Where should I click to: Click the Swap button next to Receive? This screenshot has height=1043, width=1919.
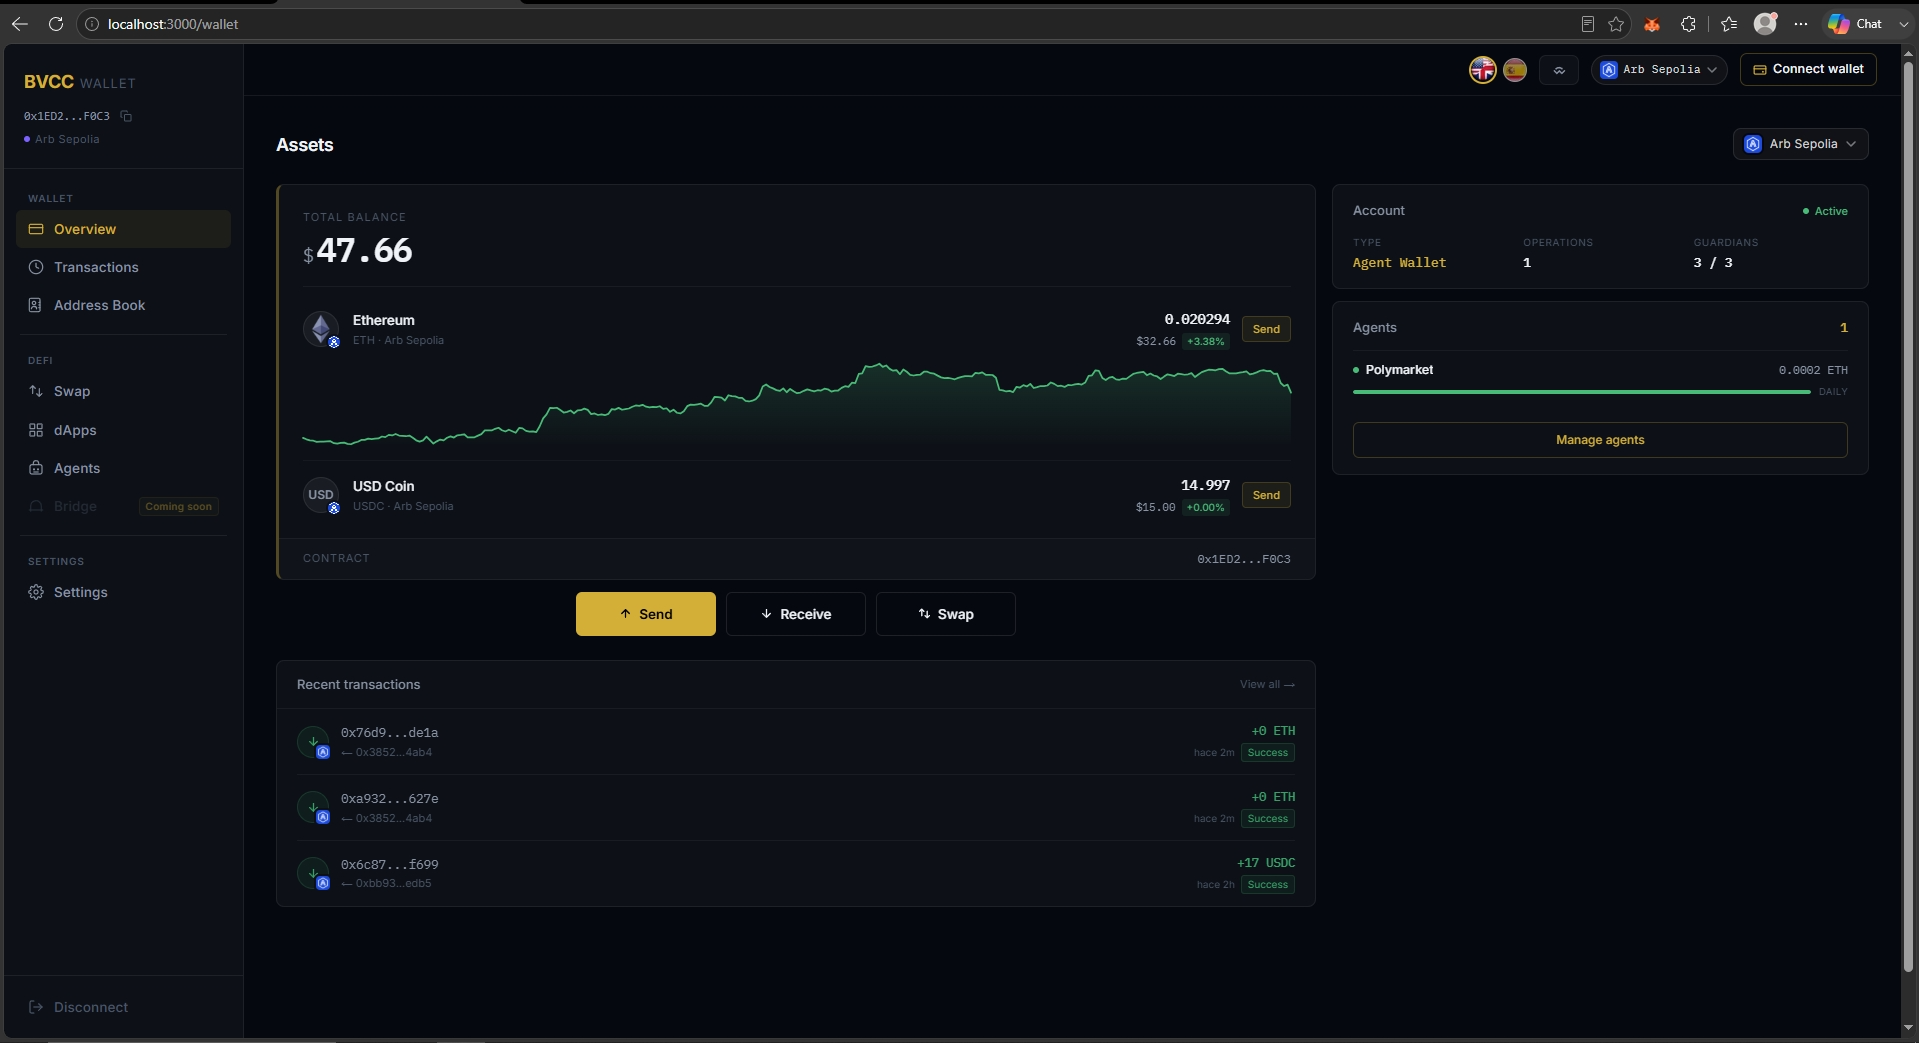click(946, 614)
